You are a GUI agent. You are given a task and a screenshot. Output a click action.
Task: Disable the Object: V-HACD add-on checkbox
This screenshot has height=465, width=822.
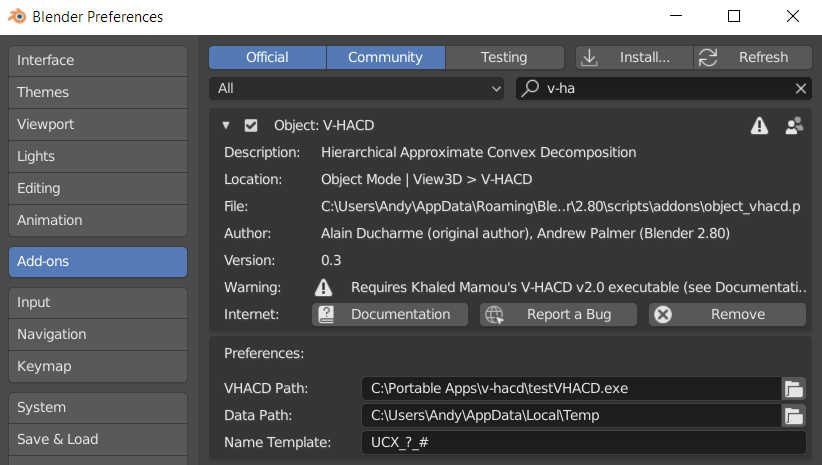pyautogui.click(x=251, y=125)
